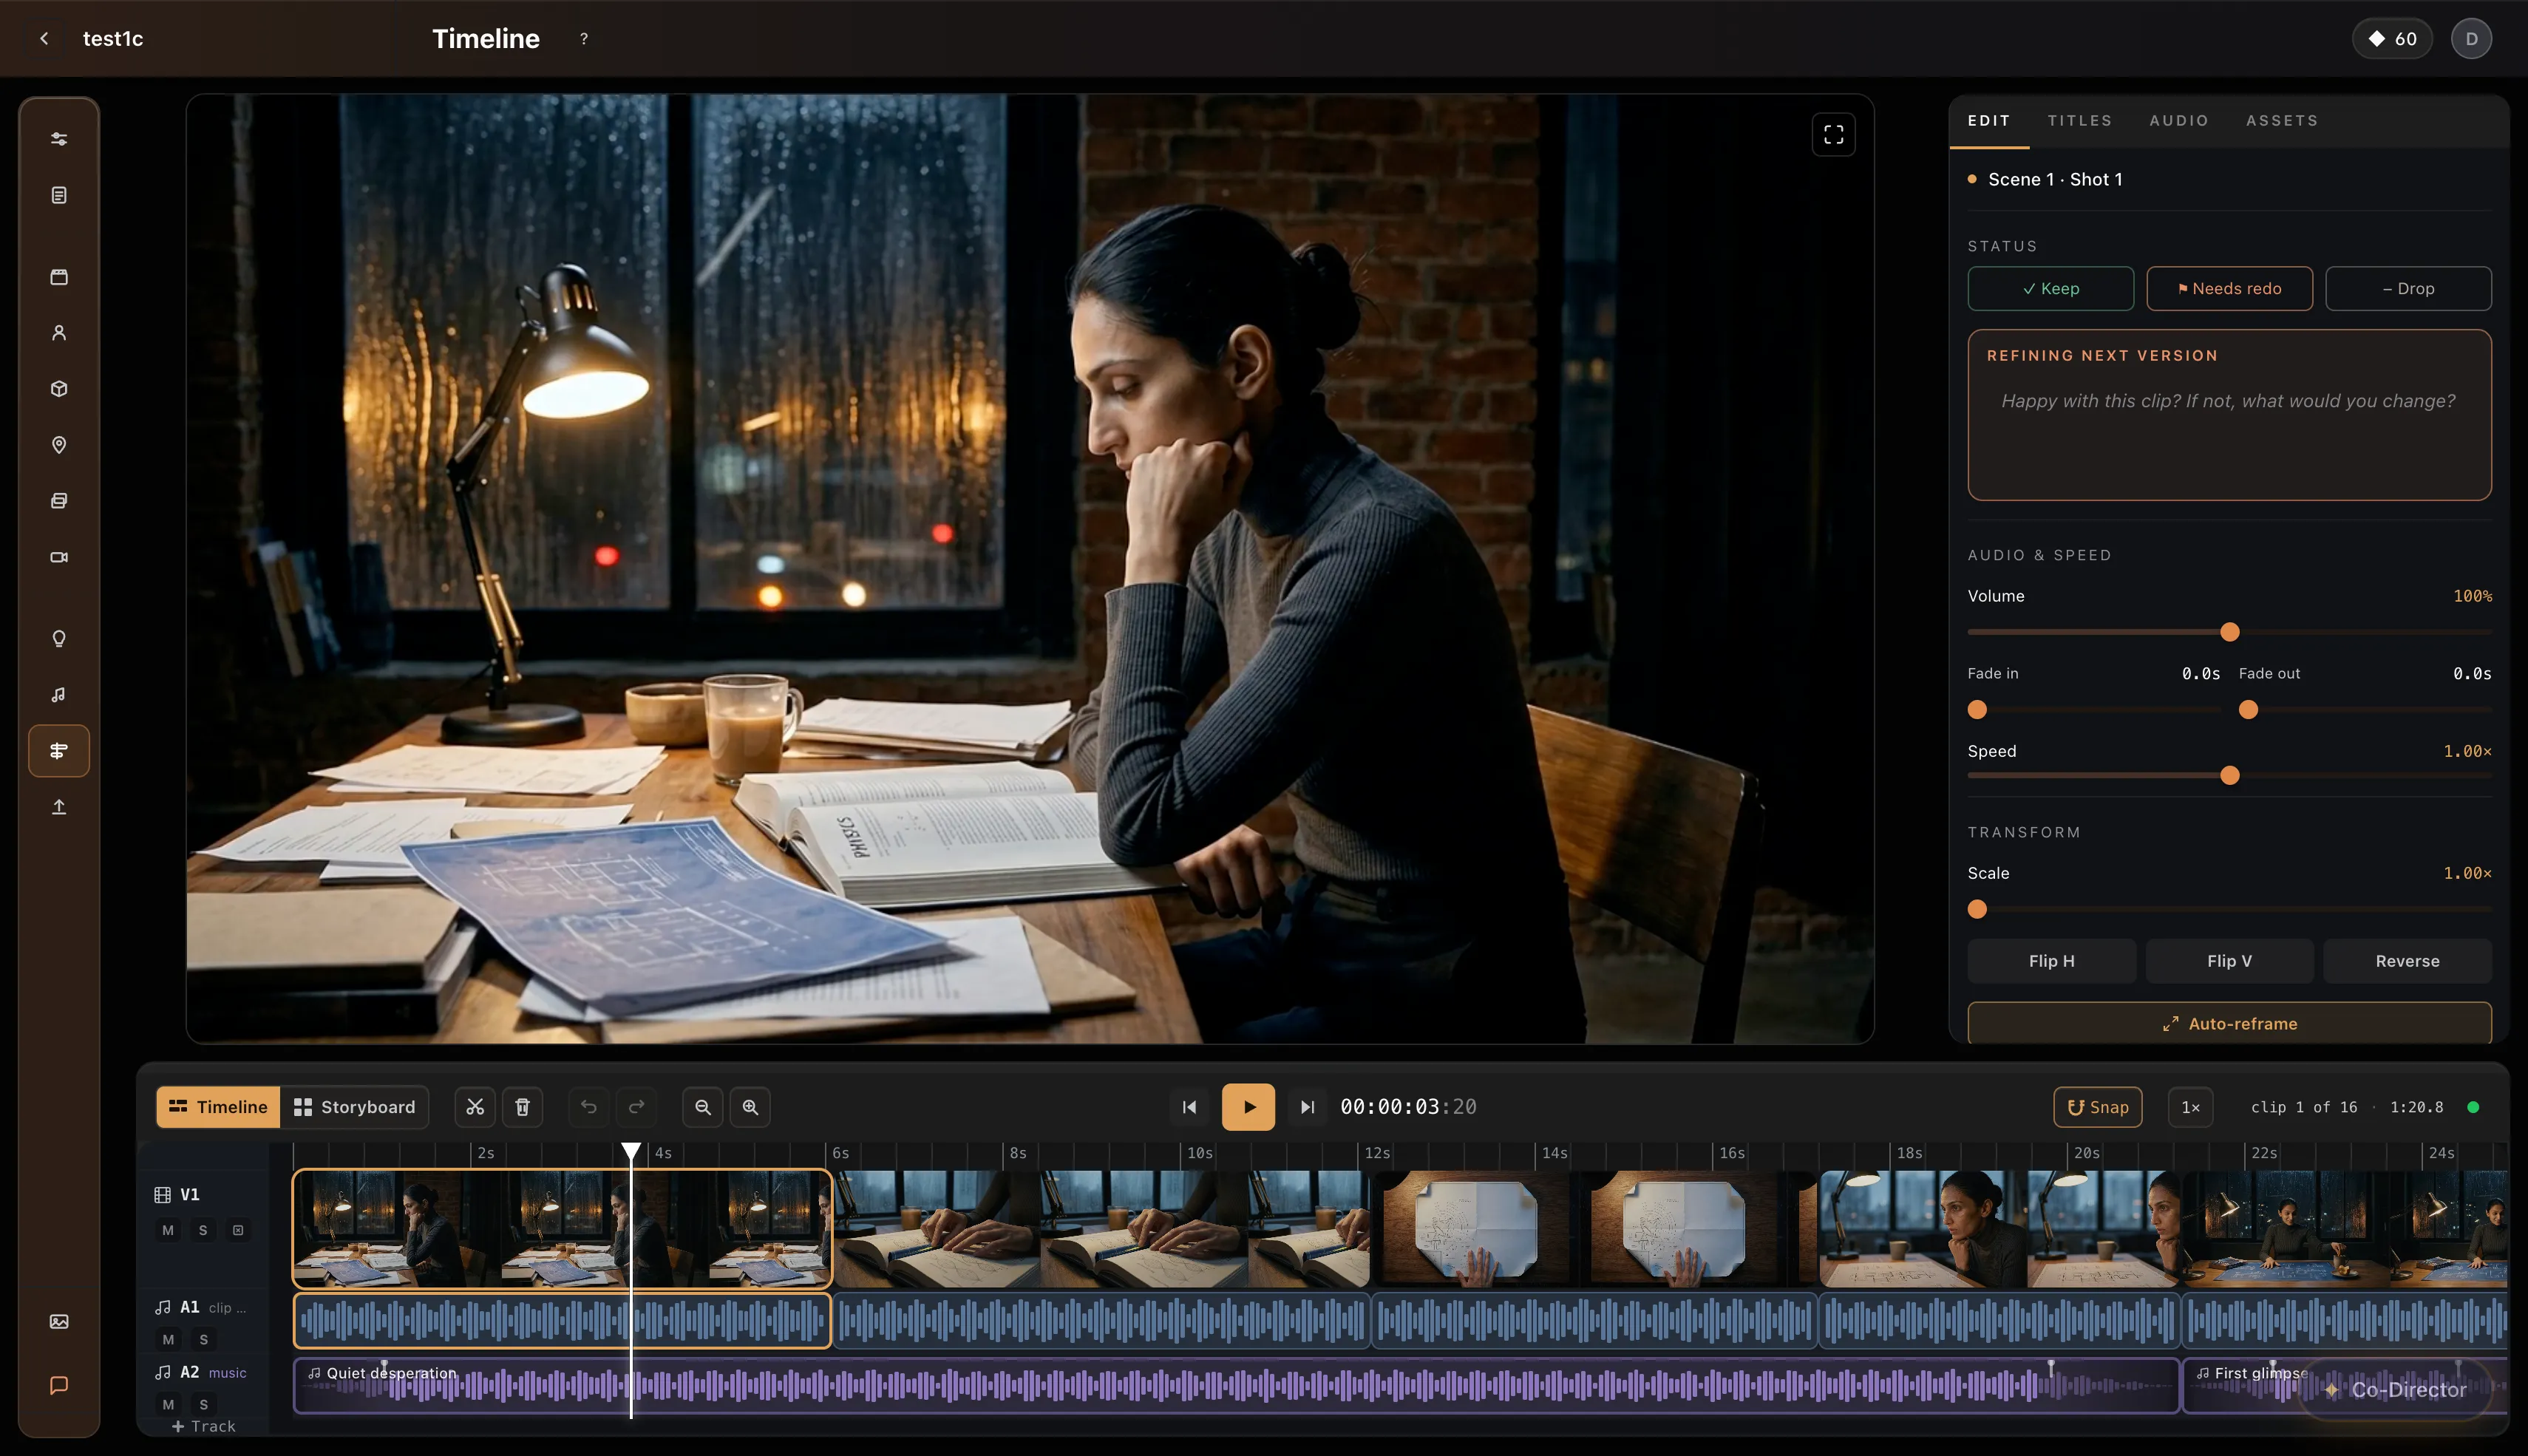Split the clip with the scissors tool

coord(475,1107)
